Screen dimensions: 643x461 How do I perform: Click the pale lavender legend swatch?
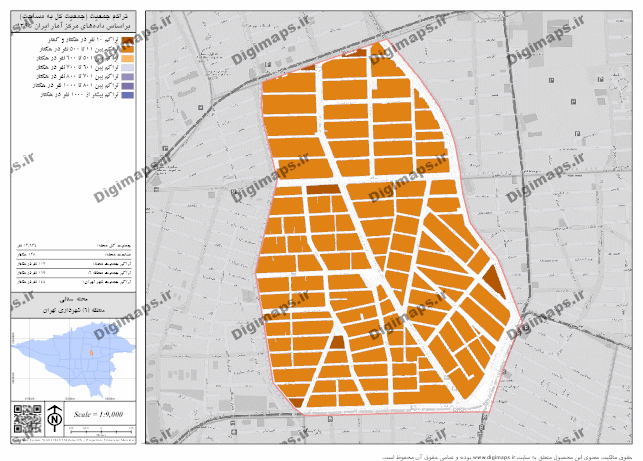click(x=128, y=67)
